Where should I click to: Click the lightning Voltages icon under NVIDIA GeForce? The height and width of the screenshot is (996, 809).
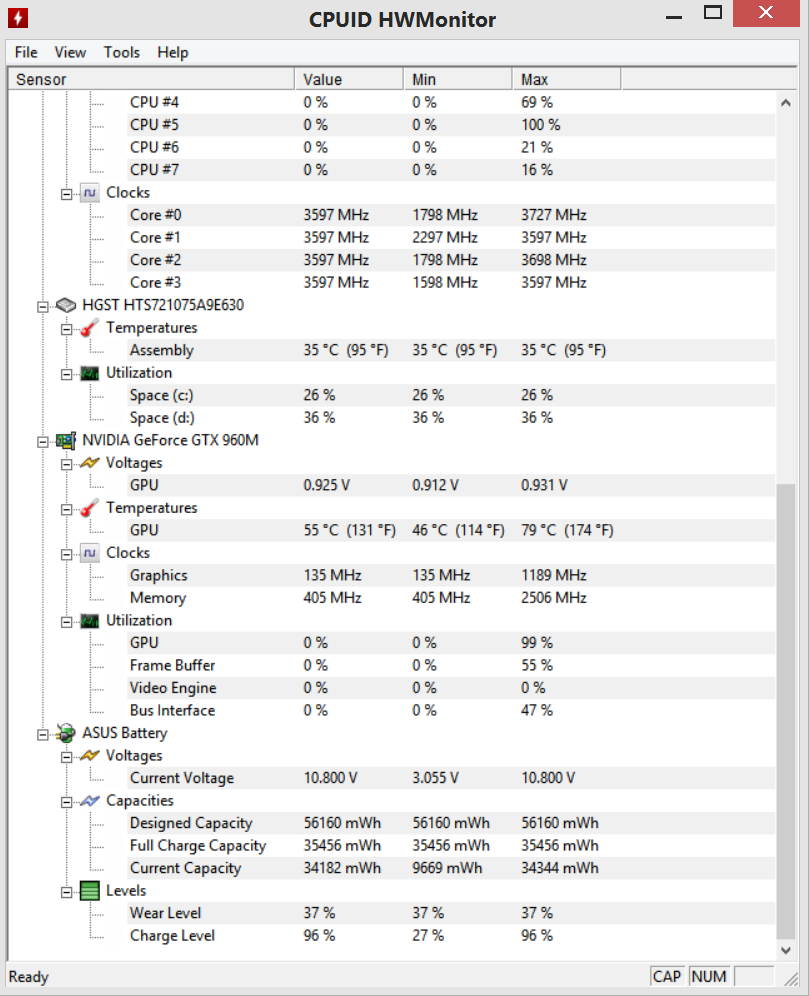coord(90,463)
